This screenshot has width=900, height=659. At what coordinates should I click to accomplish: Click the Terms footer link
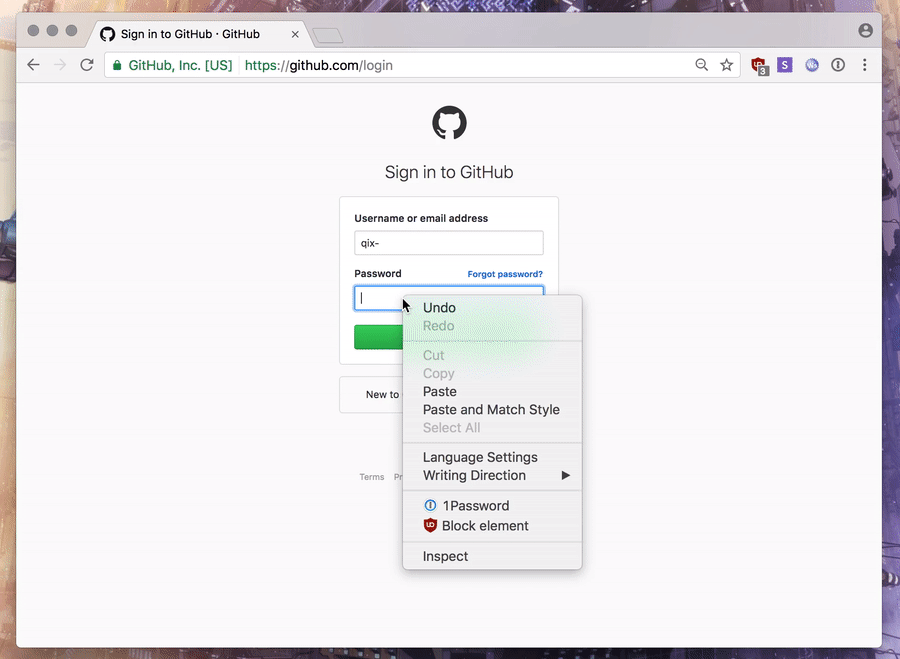tap(372, 477)
